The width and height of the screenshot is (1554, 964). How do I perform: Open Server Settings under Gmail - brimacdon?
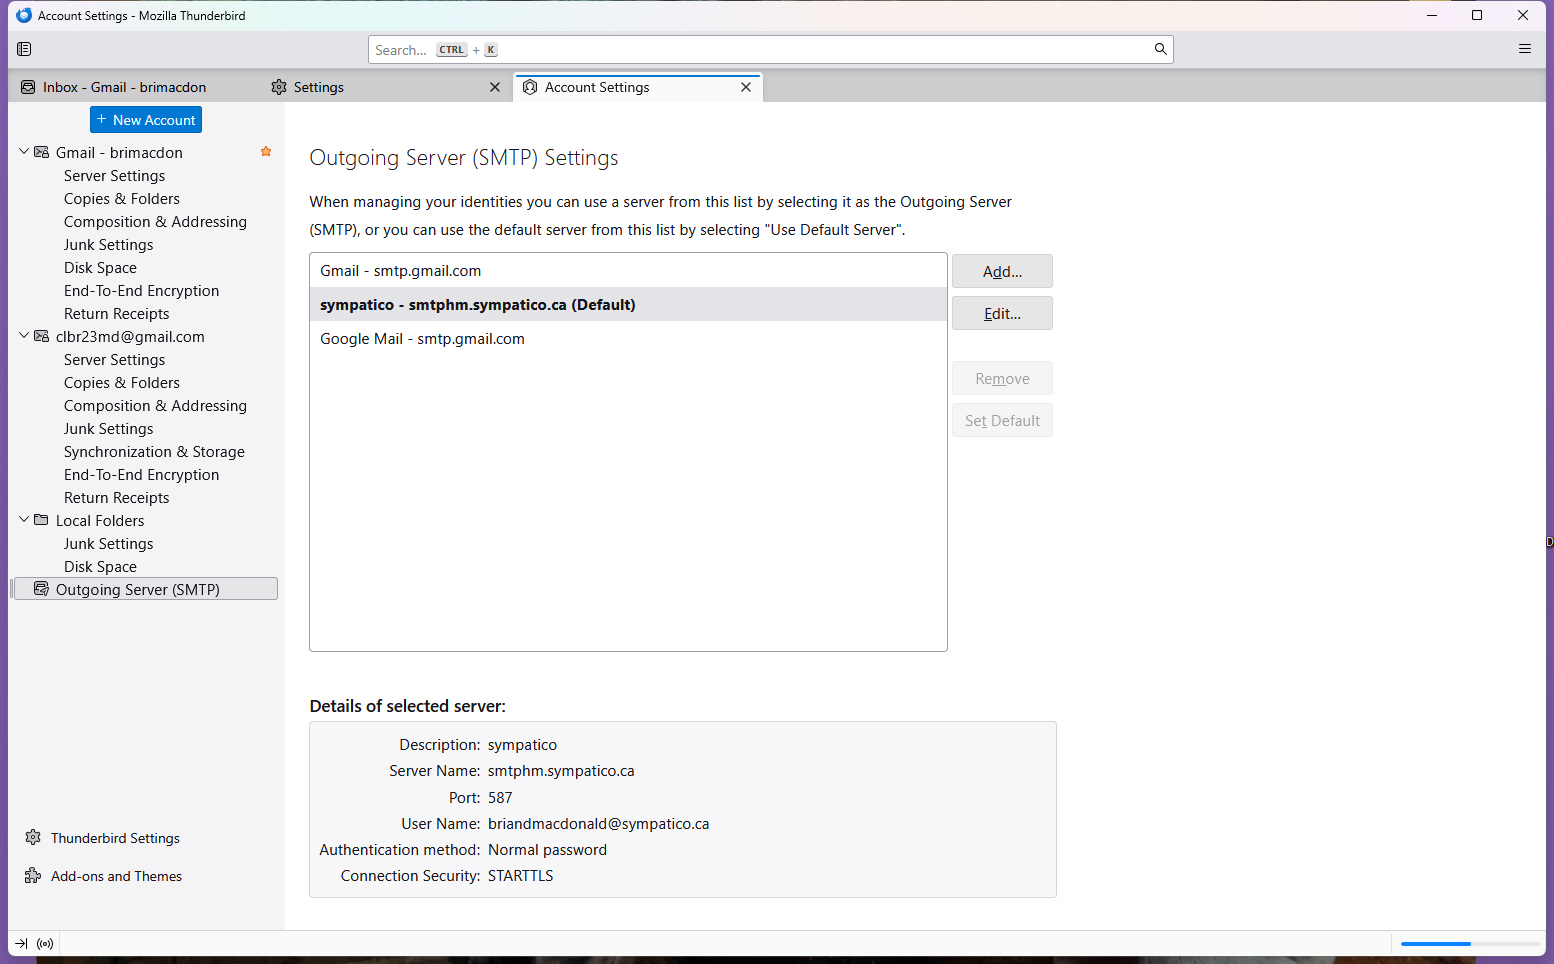click(114, 176)
